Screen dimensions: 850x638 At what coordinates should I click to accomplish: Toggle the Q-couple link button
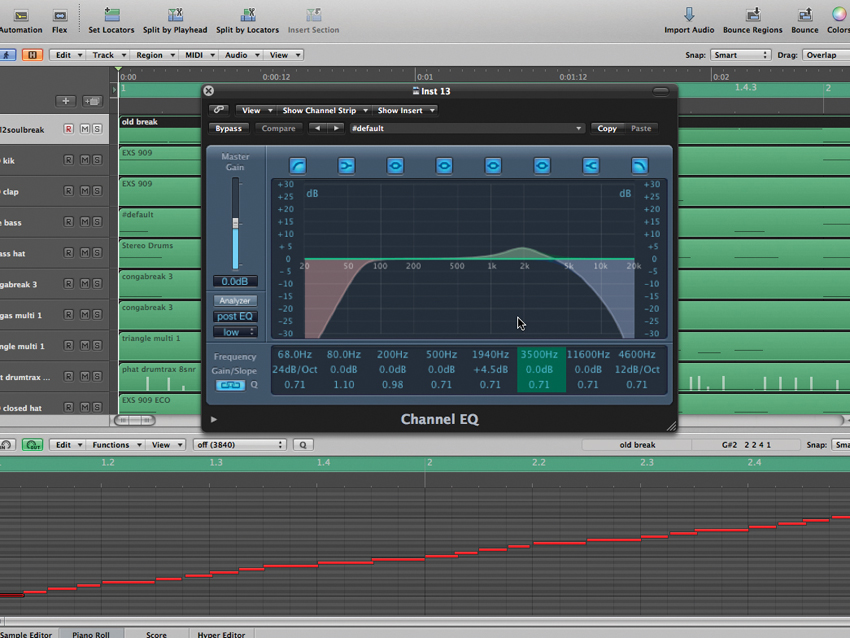coord(231,385)
